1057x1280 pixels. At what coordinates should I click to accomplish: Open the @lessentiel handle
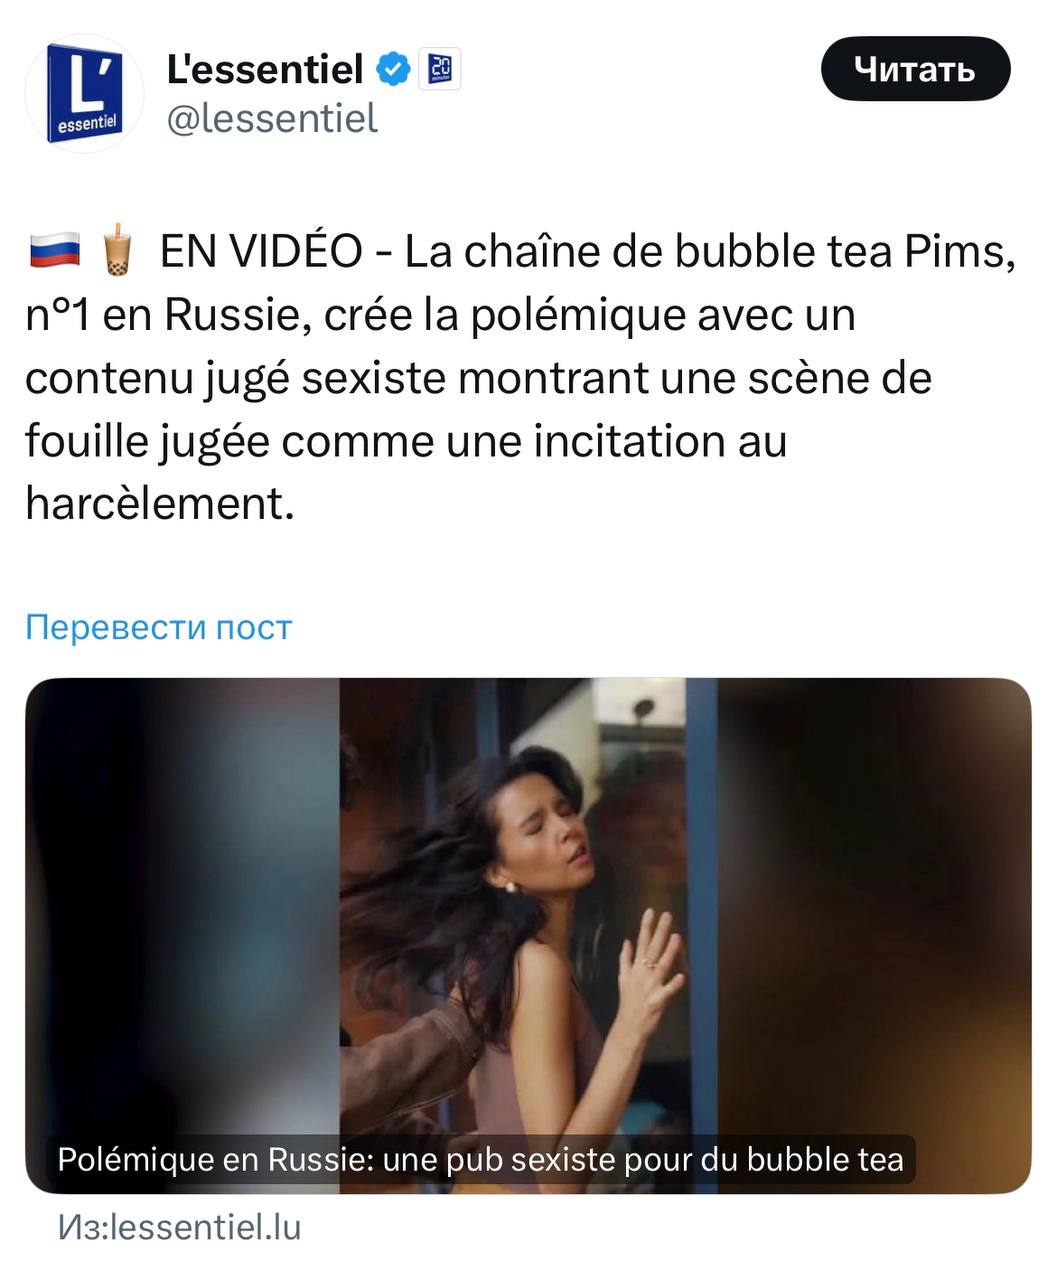[x=272, y=118]
